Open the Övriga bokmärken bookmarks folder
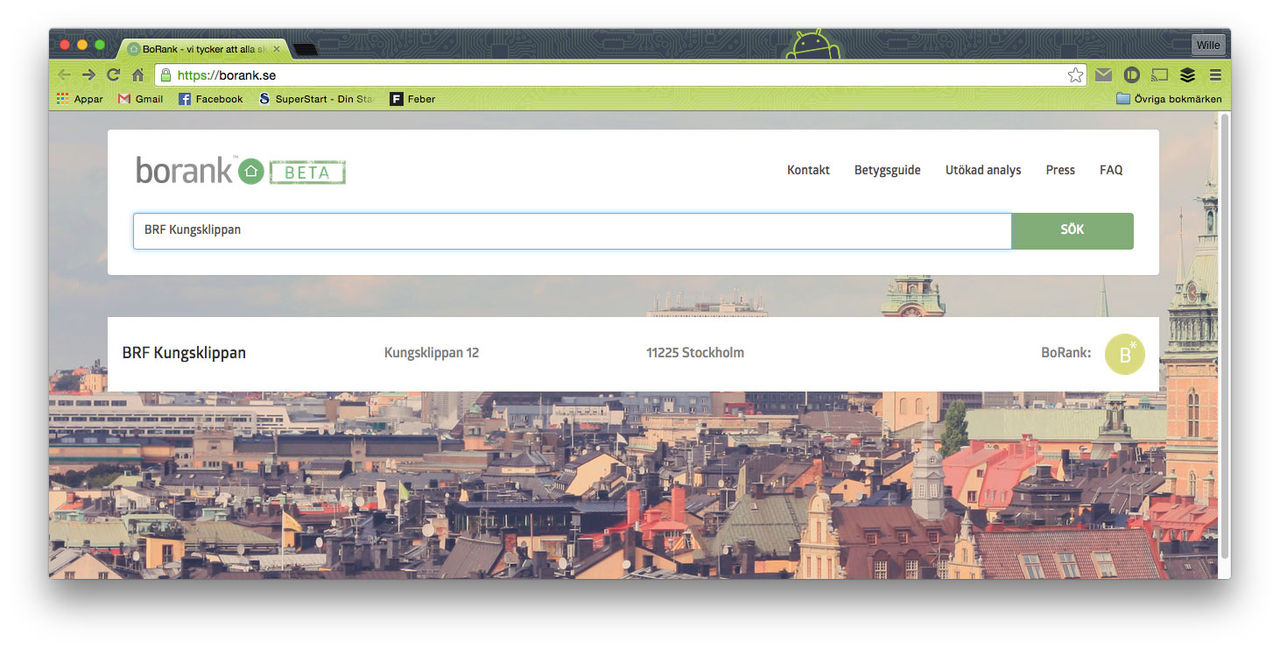 [1168, 99]
